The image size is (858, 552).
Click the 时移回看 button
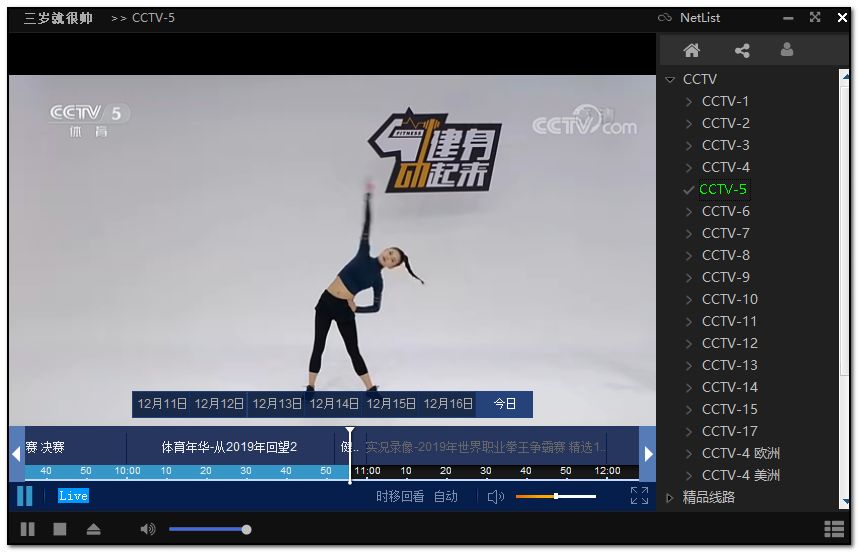pos(400,497)
